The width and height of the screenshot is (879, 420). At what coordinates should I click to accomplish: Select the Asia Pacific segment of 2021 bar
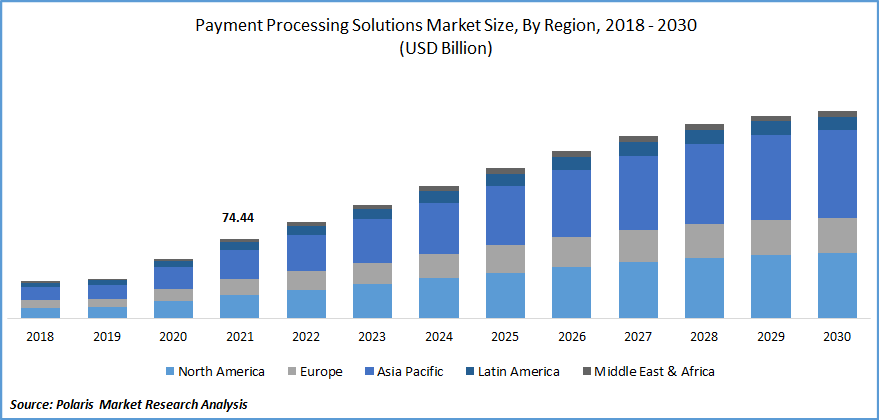239,264
